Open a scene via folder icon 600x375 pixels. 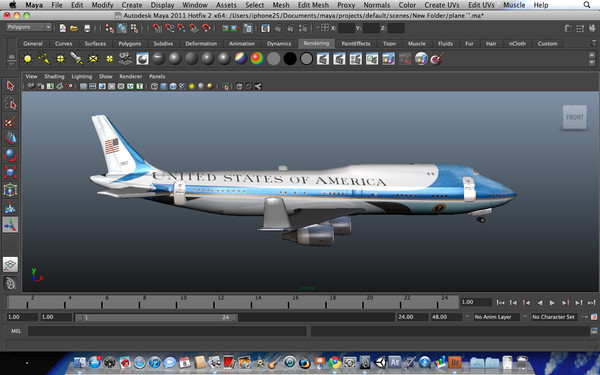[74, 28]
